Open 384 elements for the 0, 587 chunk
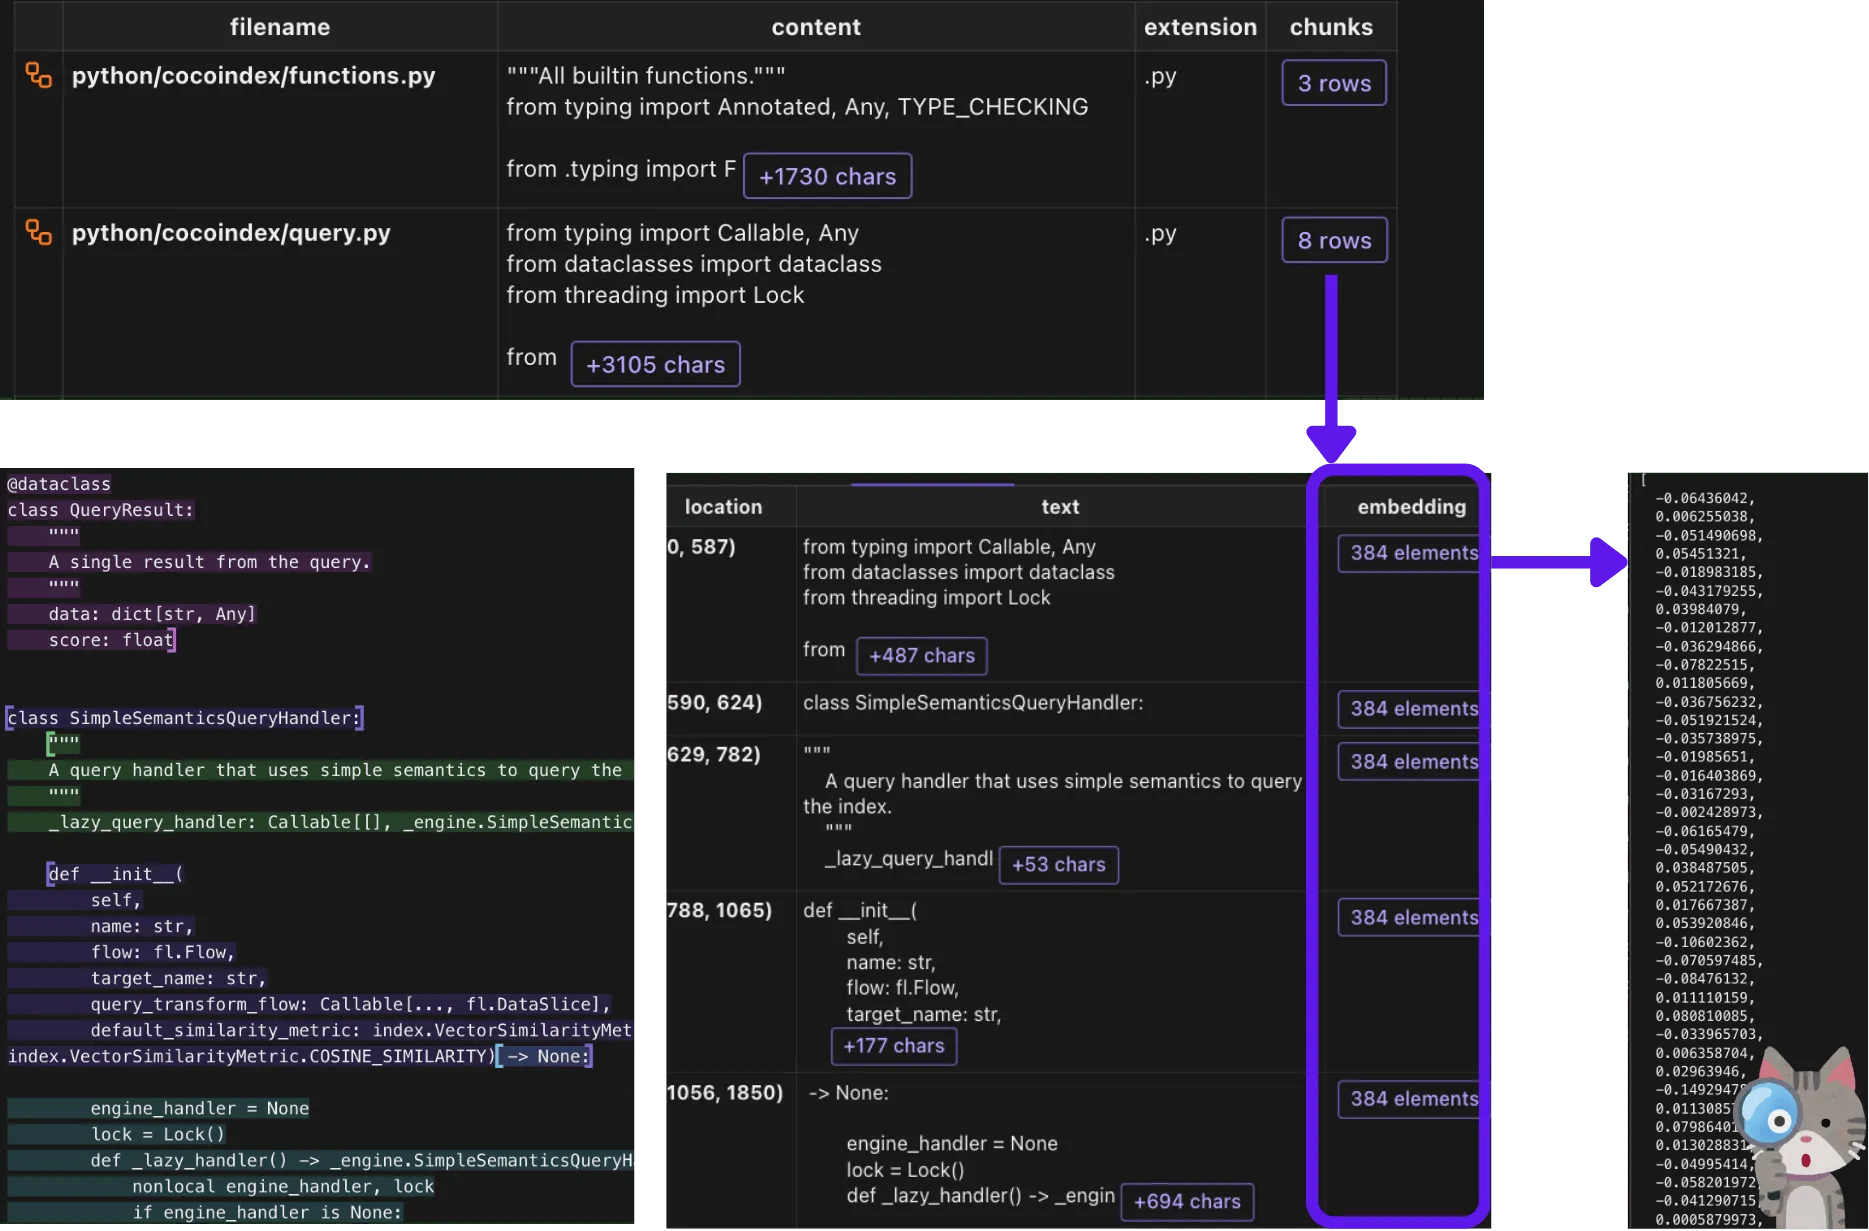Viewport: 1869px width, 1231px height. [x=1411, y=553]
